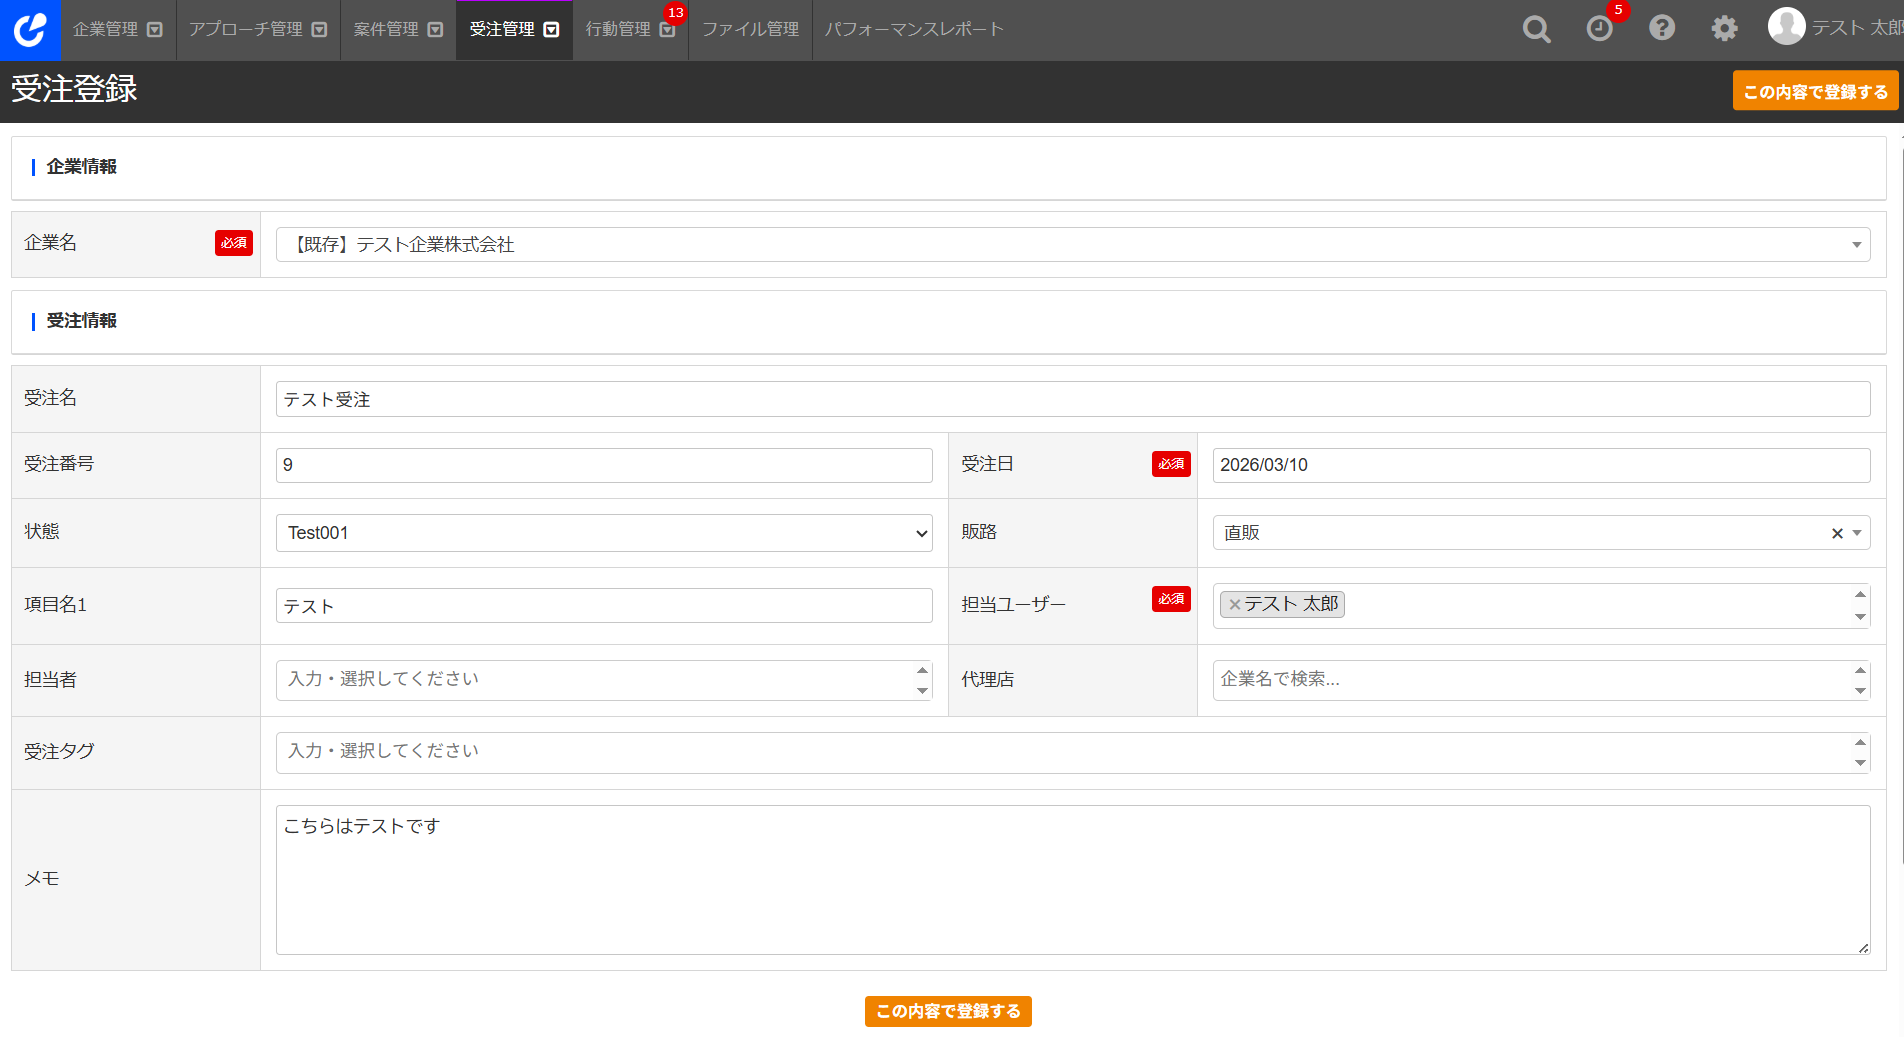
Task: Open the 代理店 company search field
Action: tap(1541, 680)
